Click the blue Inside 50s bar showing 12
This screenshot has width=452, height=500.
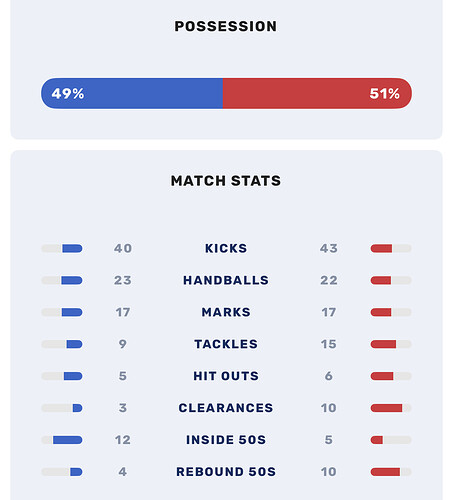click(68, 440)
